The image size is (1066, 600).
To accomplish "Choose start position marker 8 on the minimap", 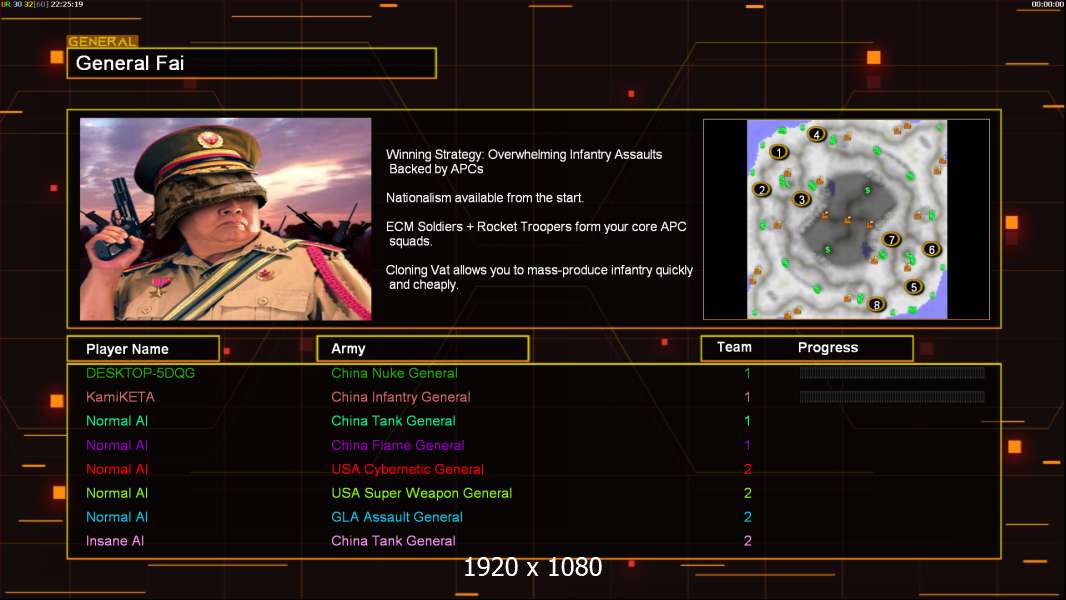I will [876, 304].
